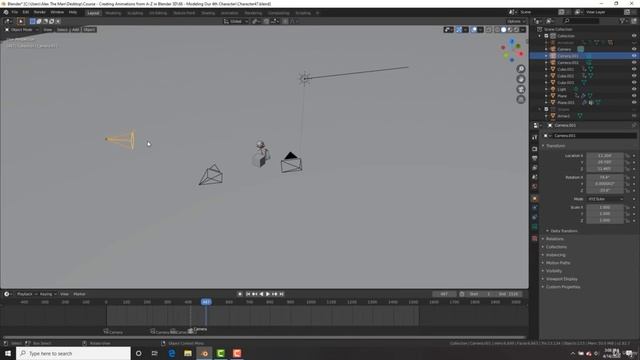
Task: Click the play animation button
Action: pyautogui.click(x=268, y=294)
